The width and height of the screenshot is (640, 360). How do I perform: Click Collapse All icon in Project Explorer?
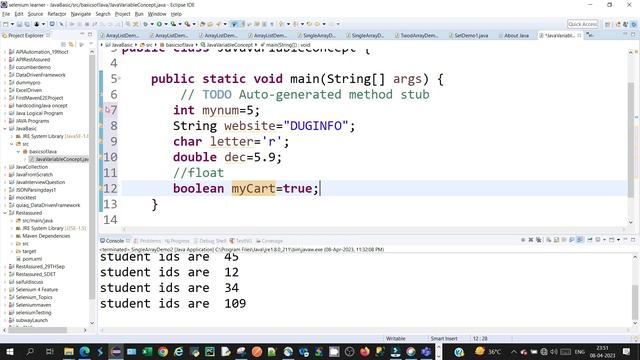coord(63,44)
